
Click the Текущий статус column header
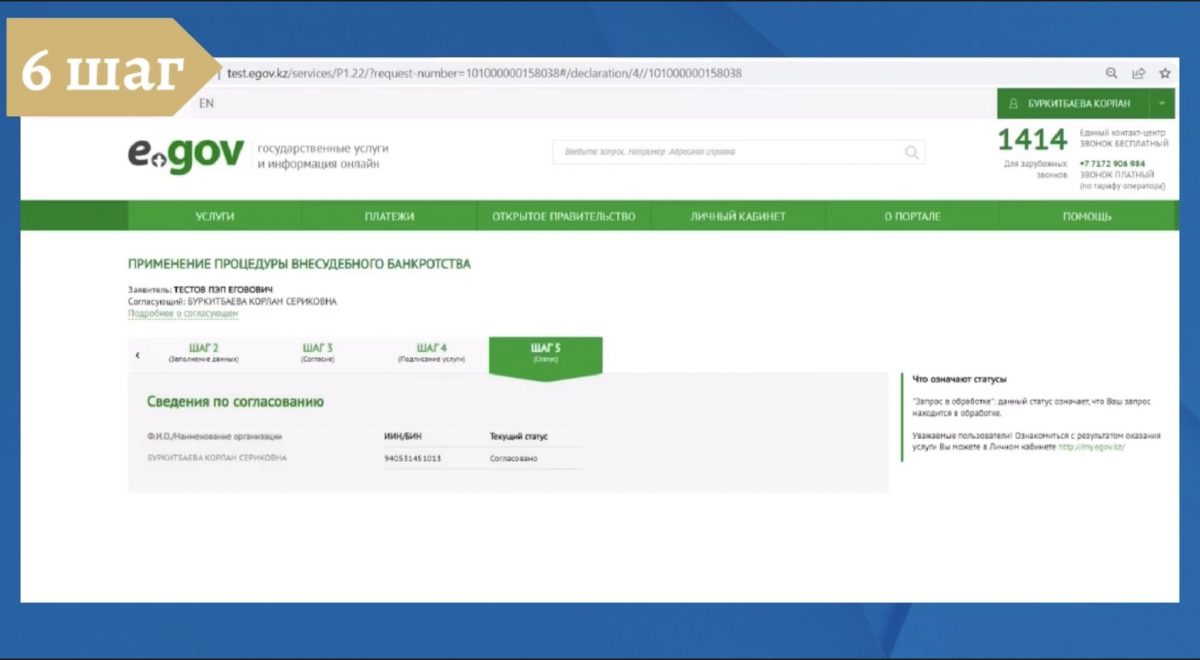tap(519, 436)
